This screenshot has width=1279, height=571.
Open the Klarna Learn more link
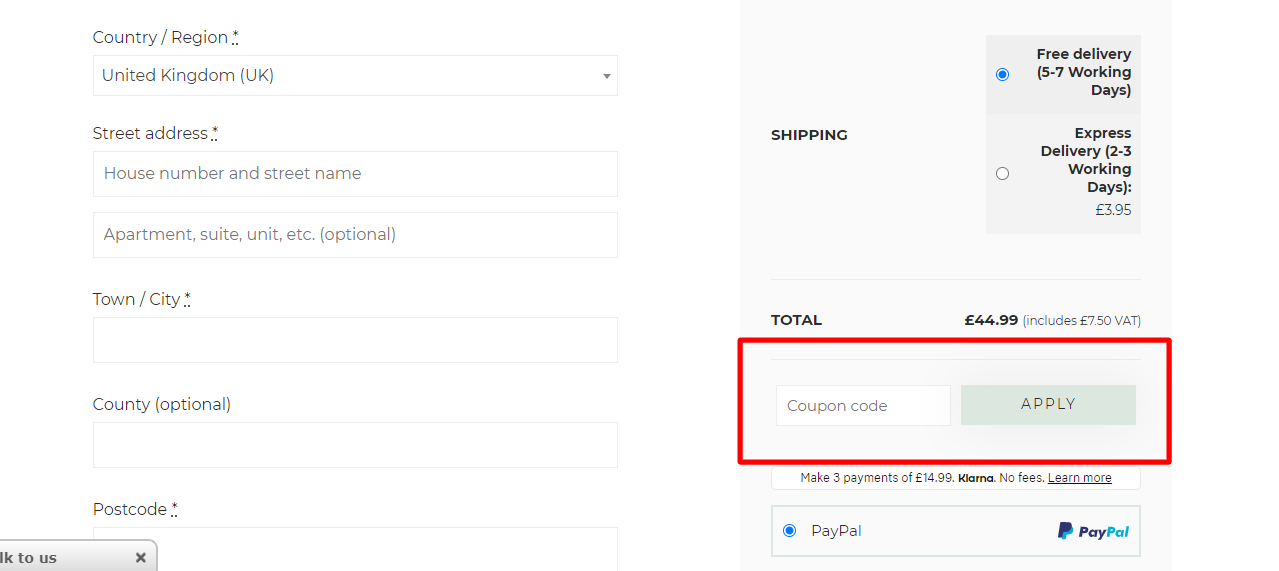click(1079, 478)
